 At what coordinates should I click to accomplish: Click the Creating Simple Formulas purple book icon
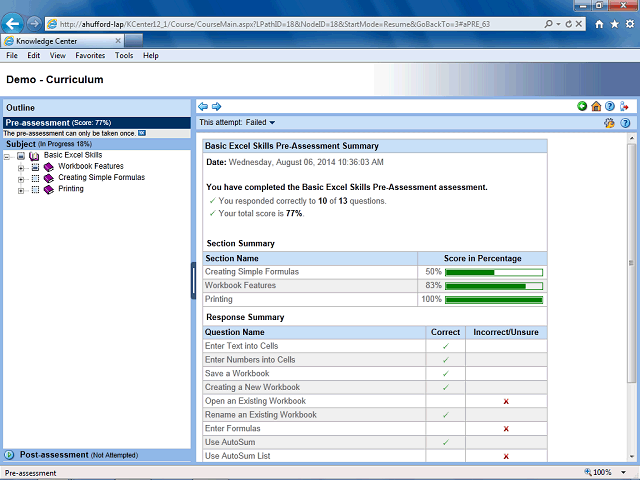pos(49,178)
